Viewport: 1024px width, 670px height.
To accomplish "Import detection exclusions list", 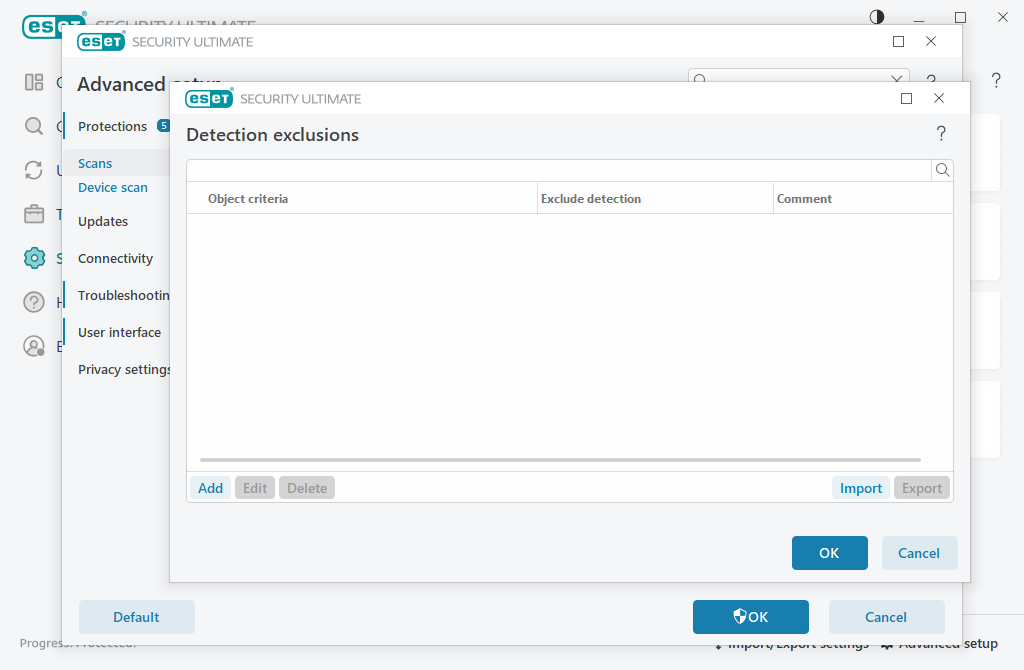I will coord(860,488).
